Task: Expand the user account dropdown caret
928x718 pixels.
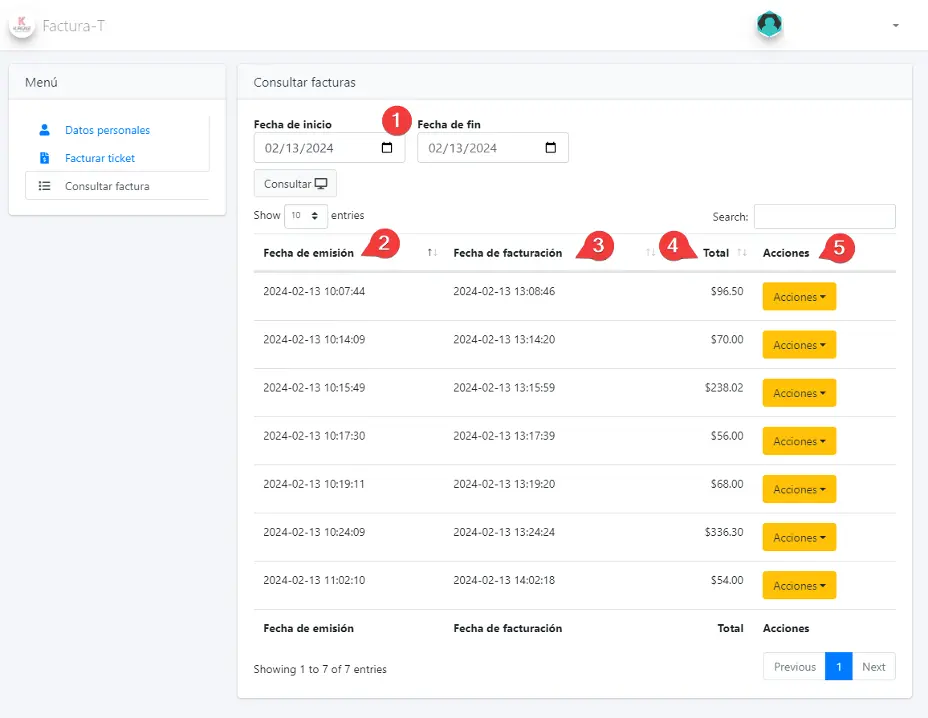Action: pyautogui.click(x=895, y=25)
